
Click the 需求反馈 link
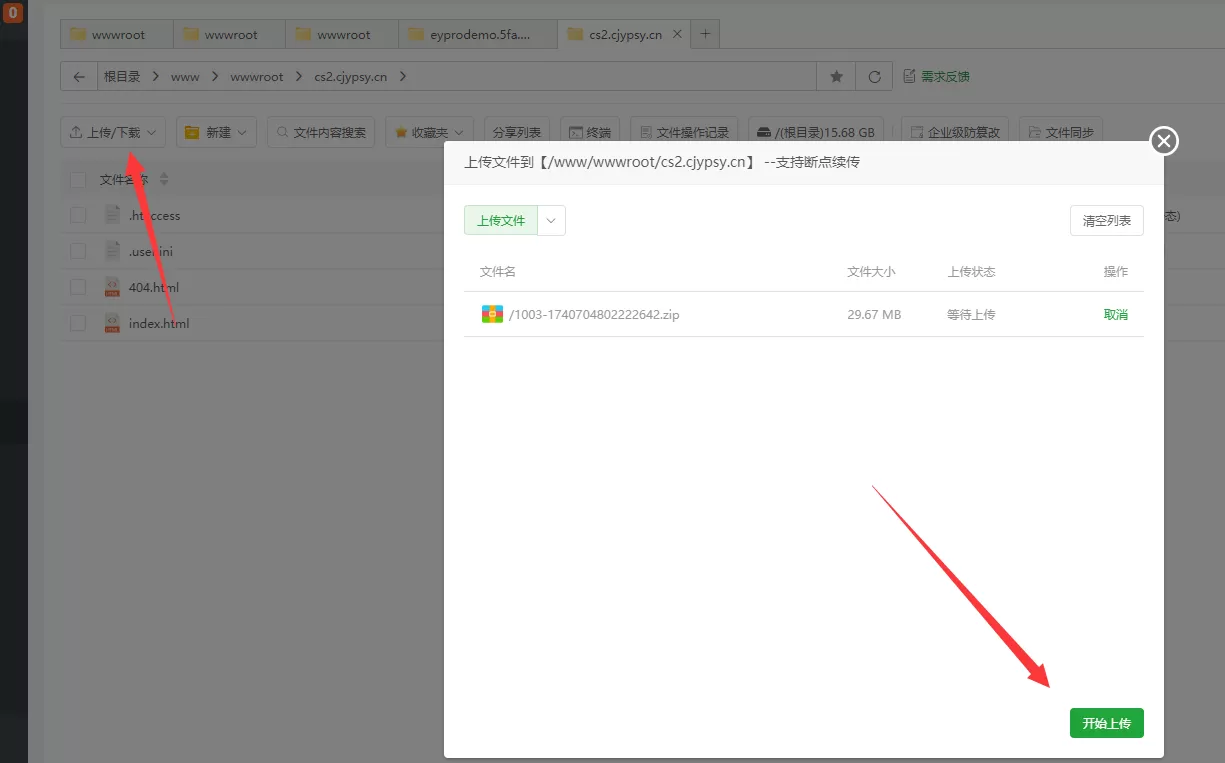pos(936,77)
